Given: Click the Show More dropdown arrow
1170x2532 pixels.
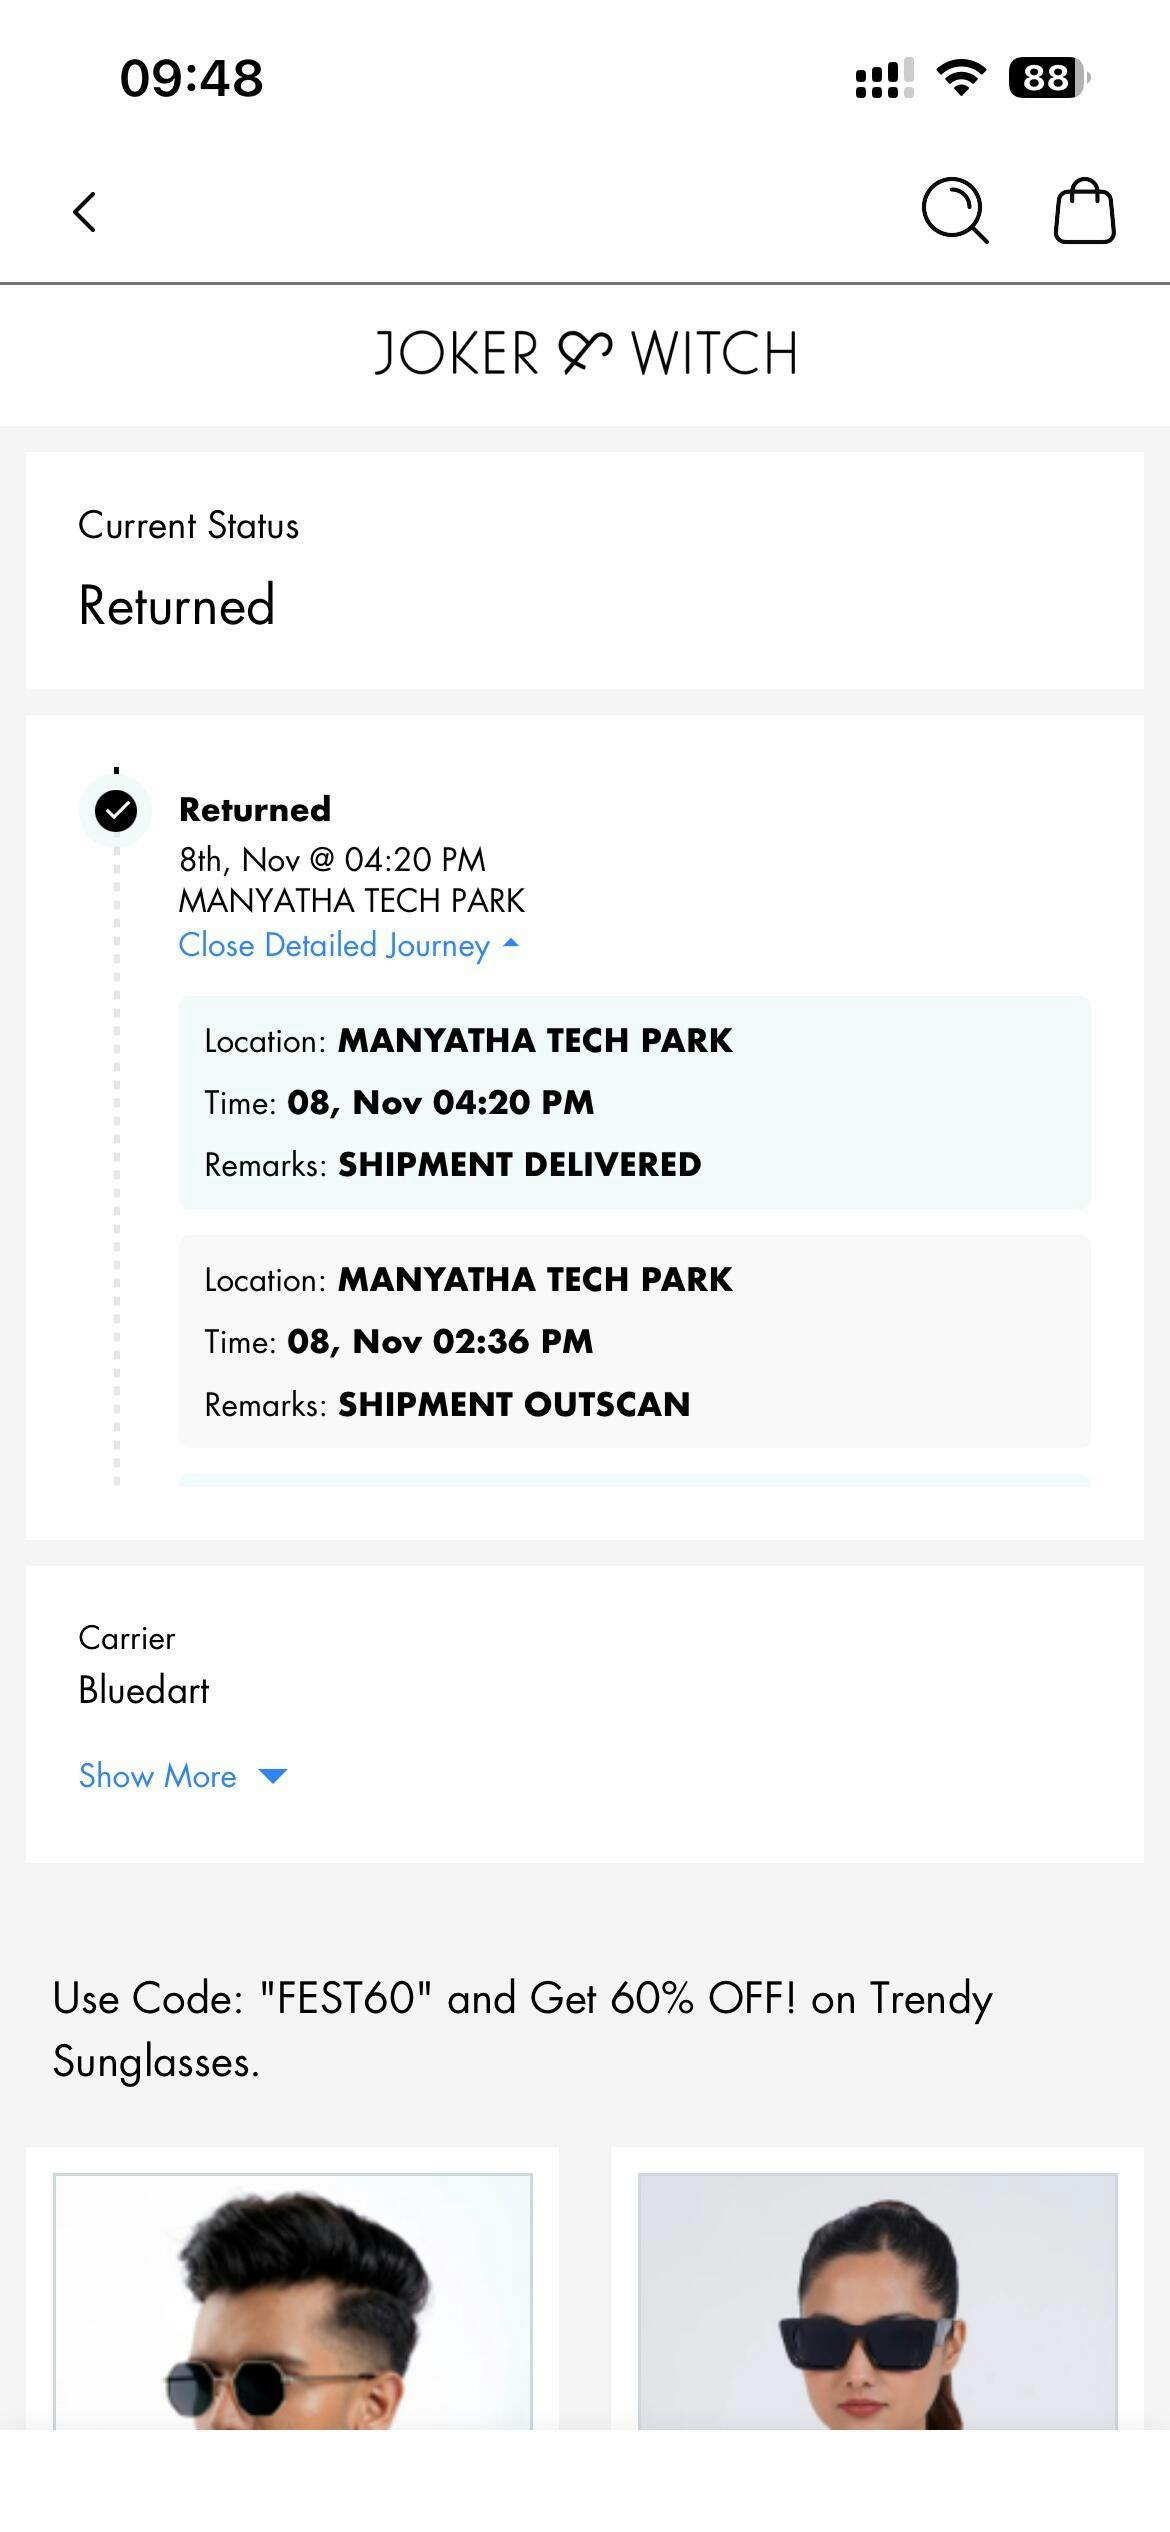Looking at the screenshot, I should tap(272, 1776).
